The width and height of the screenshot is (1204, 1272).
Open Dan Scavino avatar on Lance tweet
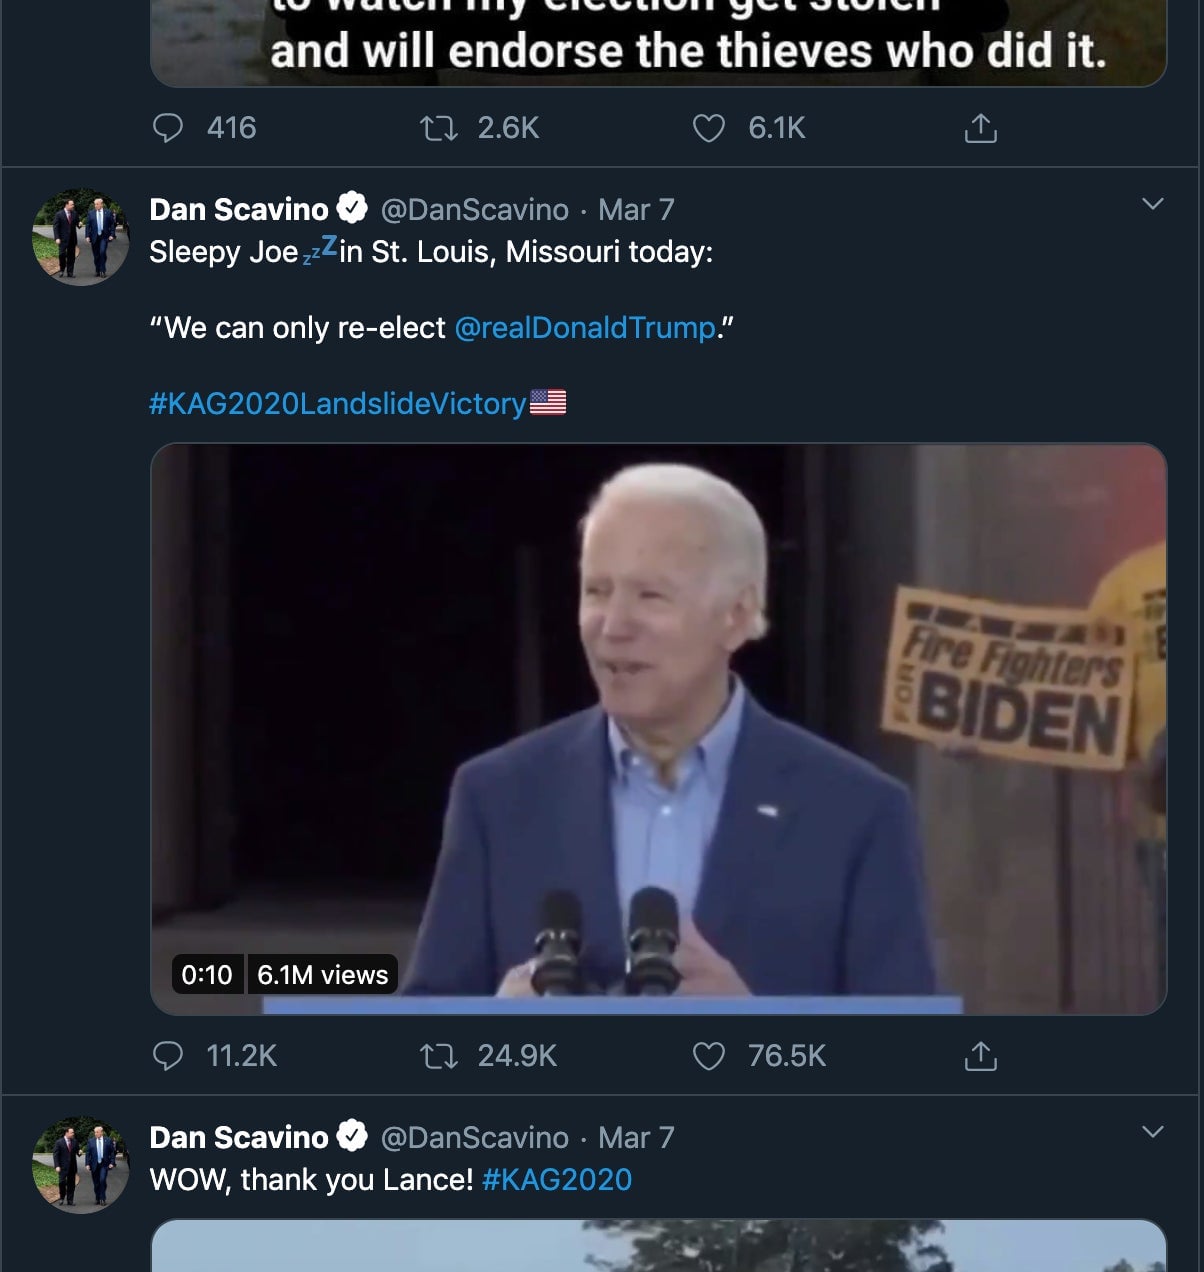81,1166
